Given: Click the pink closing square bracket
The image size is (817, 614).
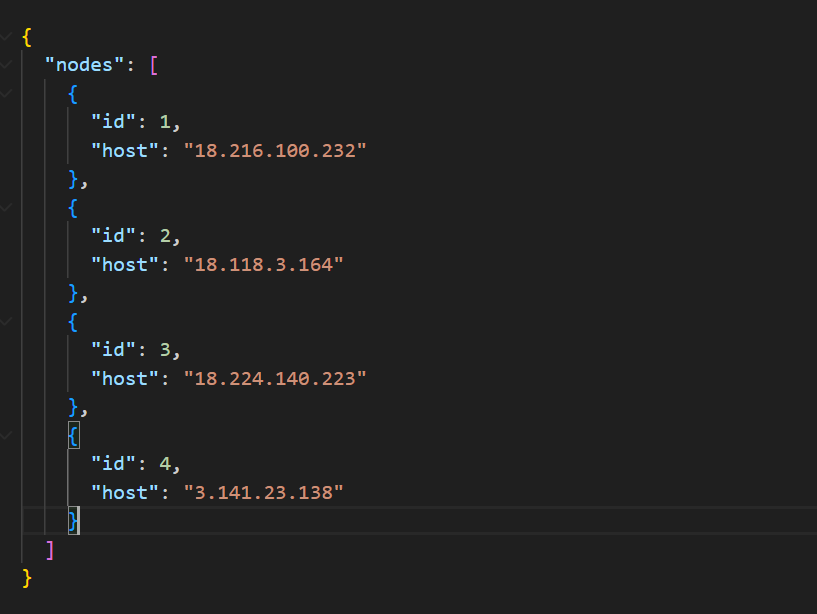Looking at the screenshot, I should (x=50, y=549).
